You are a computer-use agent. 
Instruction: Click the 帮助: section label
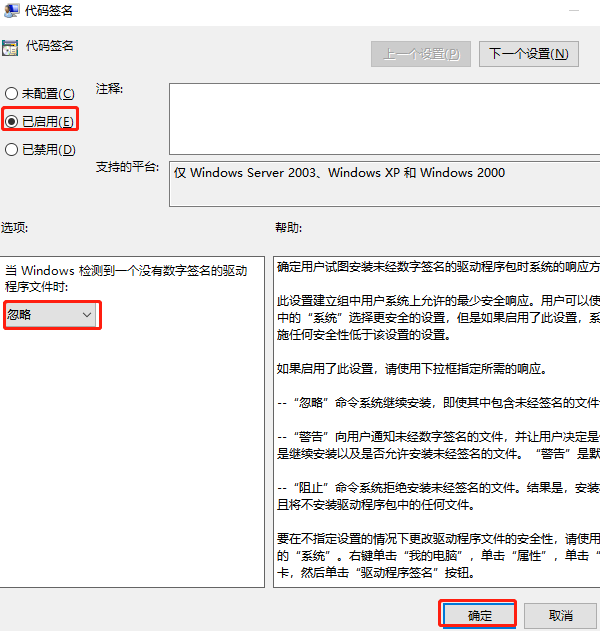(x=288, y=228)
